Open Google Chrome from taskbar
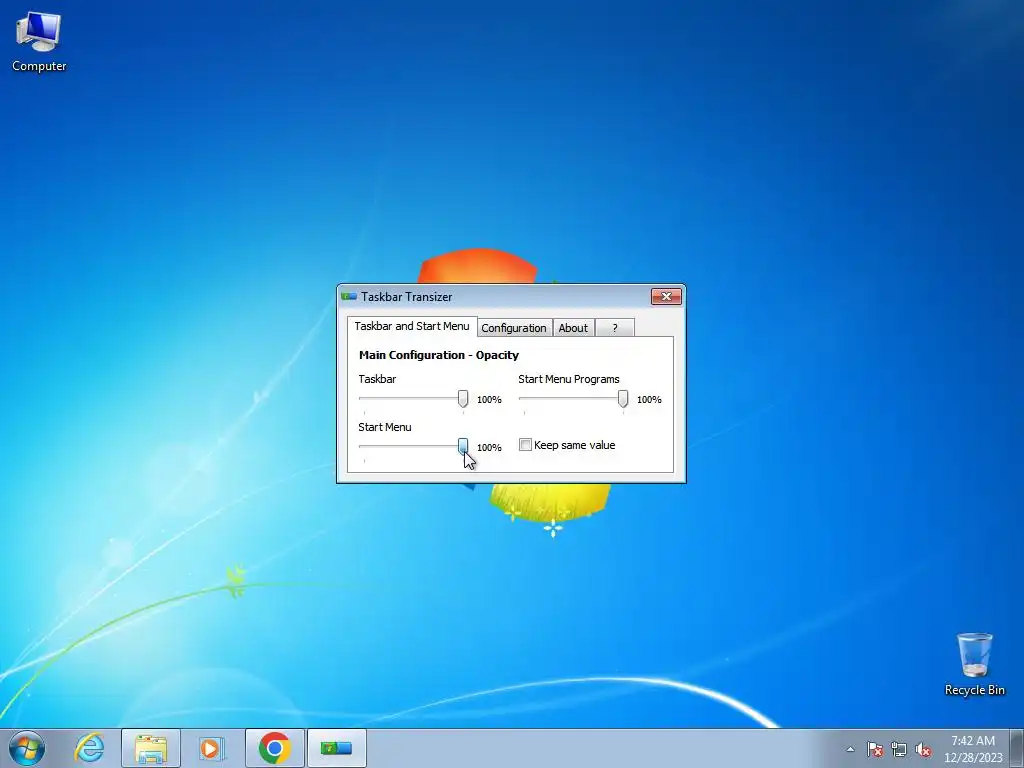This screenshot has height=768, width=1024. (x=274, y=748)
